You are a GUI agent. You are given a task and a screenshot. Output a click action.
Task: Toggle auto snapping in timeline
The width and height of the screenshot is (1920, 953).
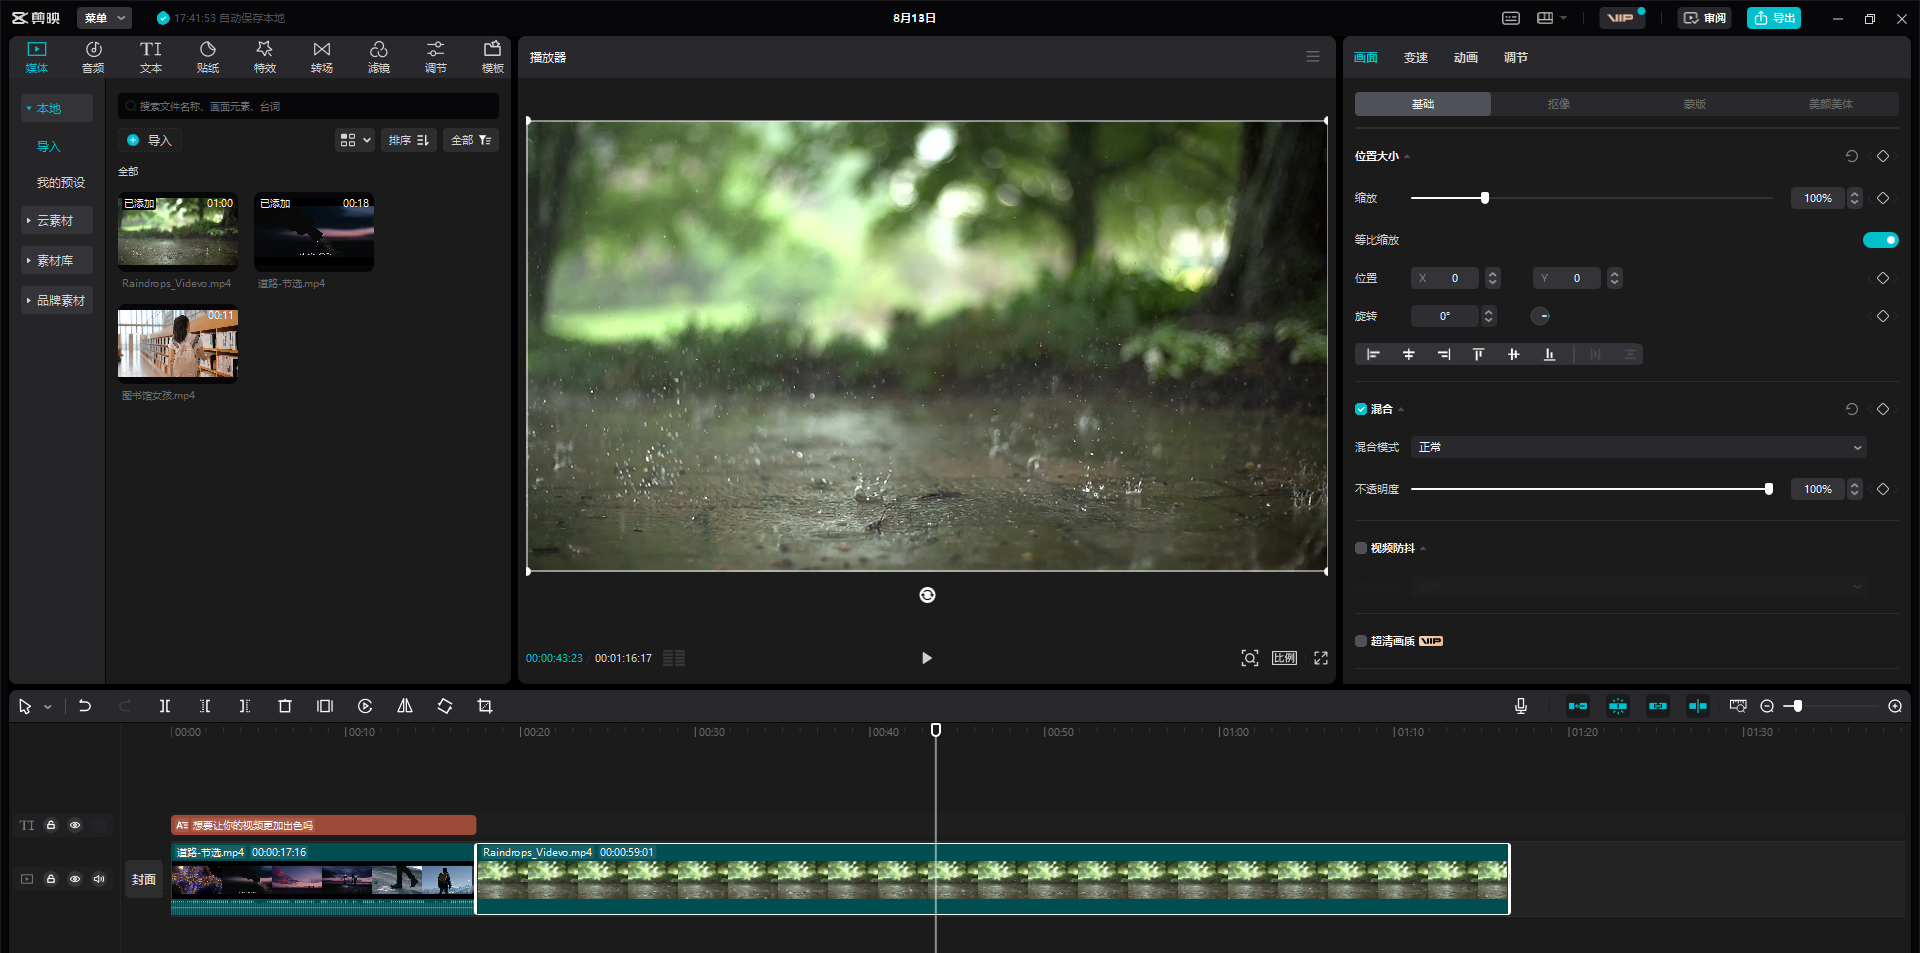point(1618,706)
